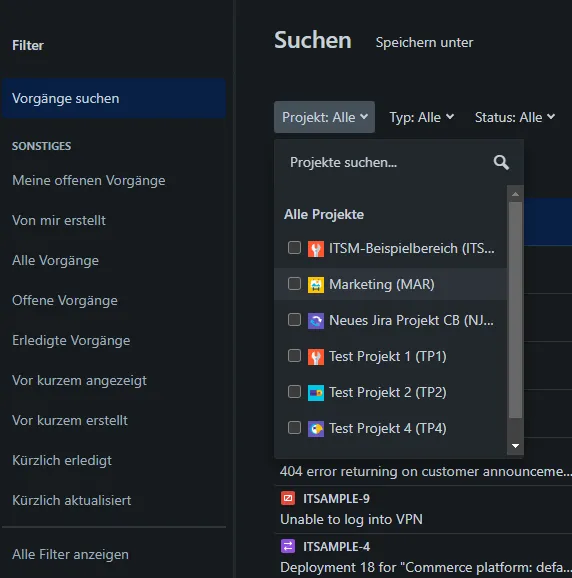
Task: Click the Test Projekt 4 avatar icon
Action: click(316, 429)
